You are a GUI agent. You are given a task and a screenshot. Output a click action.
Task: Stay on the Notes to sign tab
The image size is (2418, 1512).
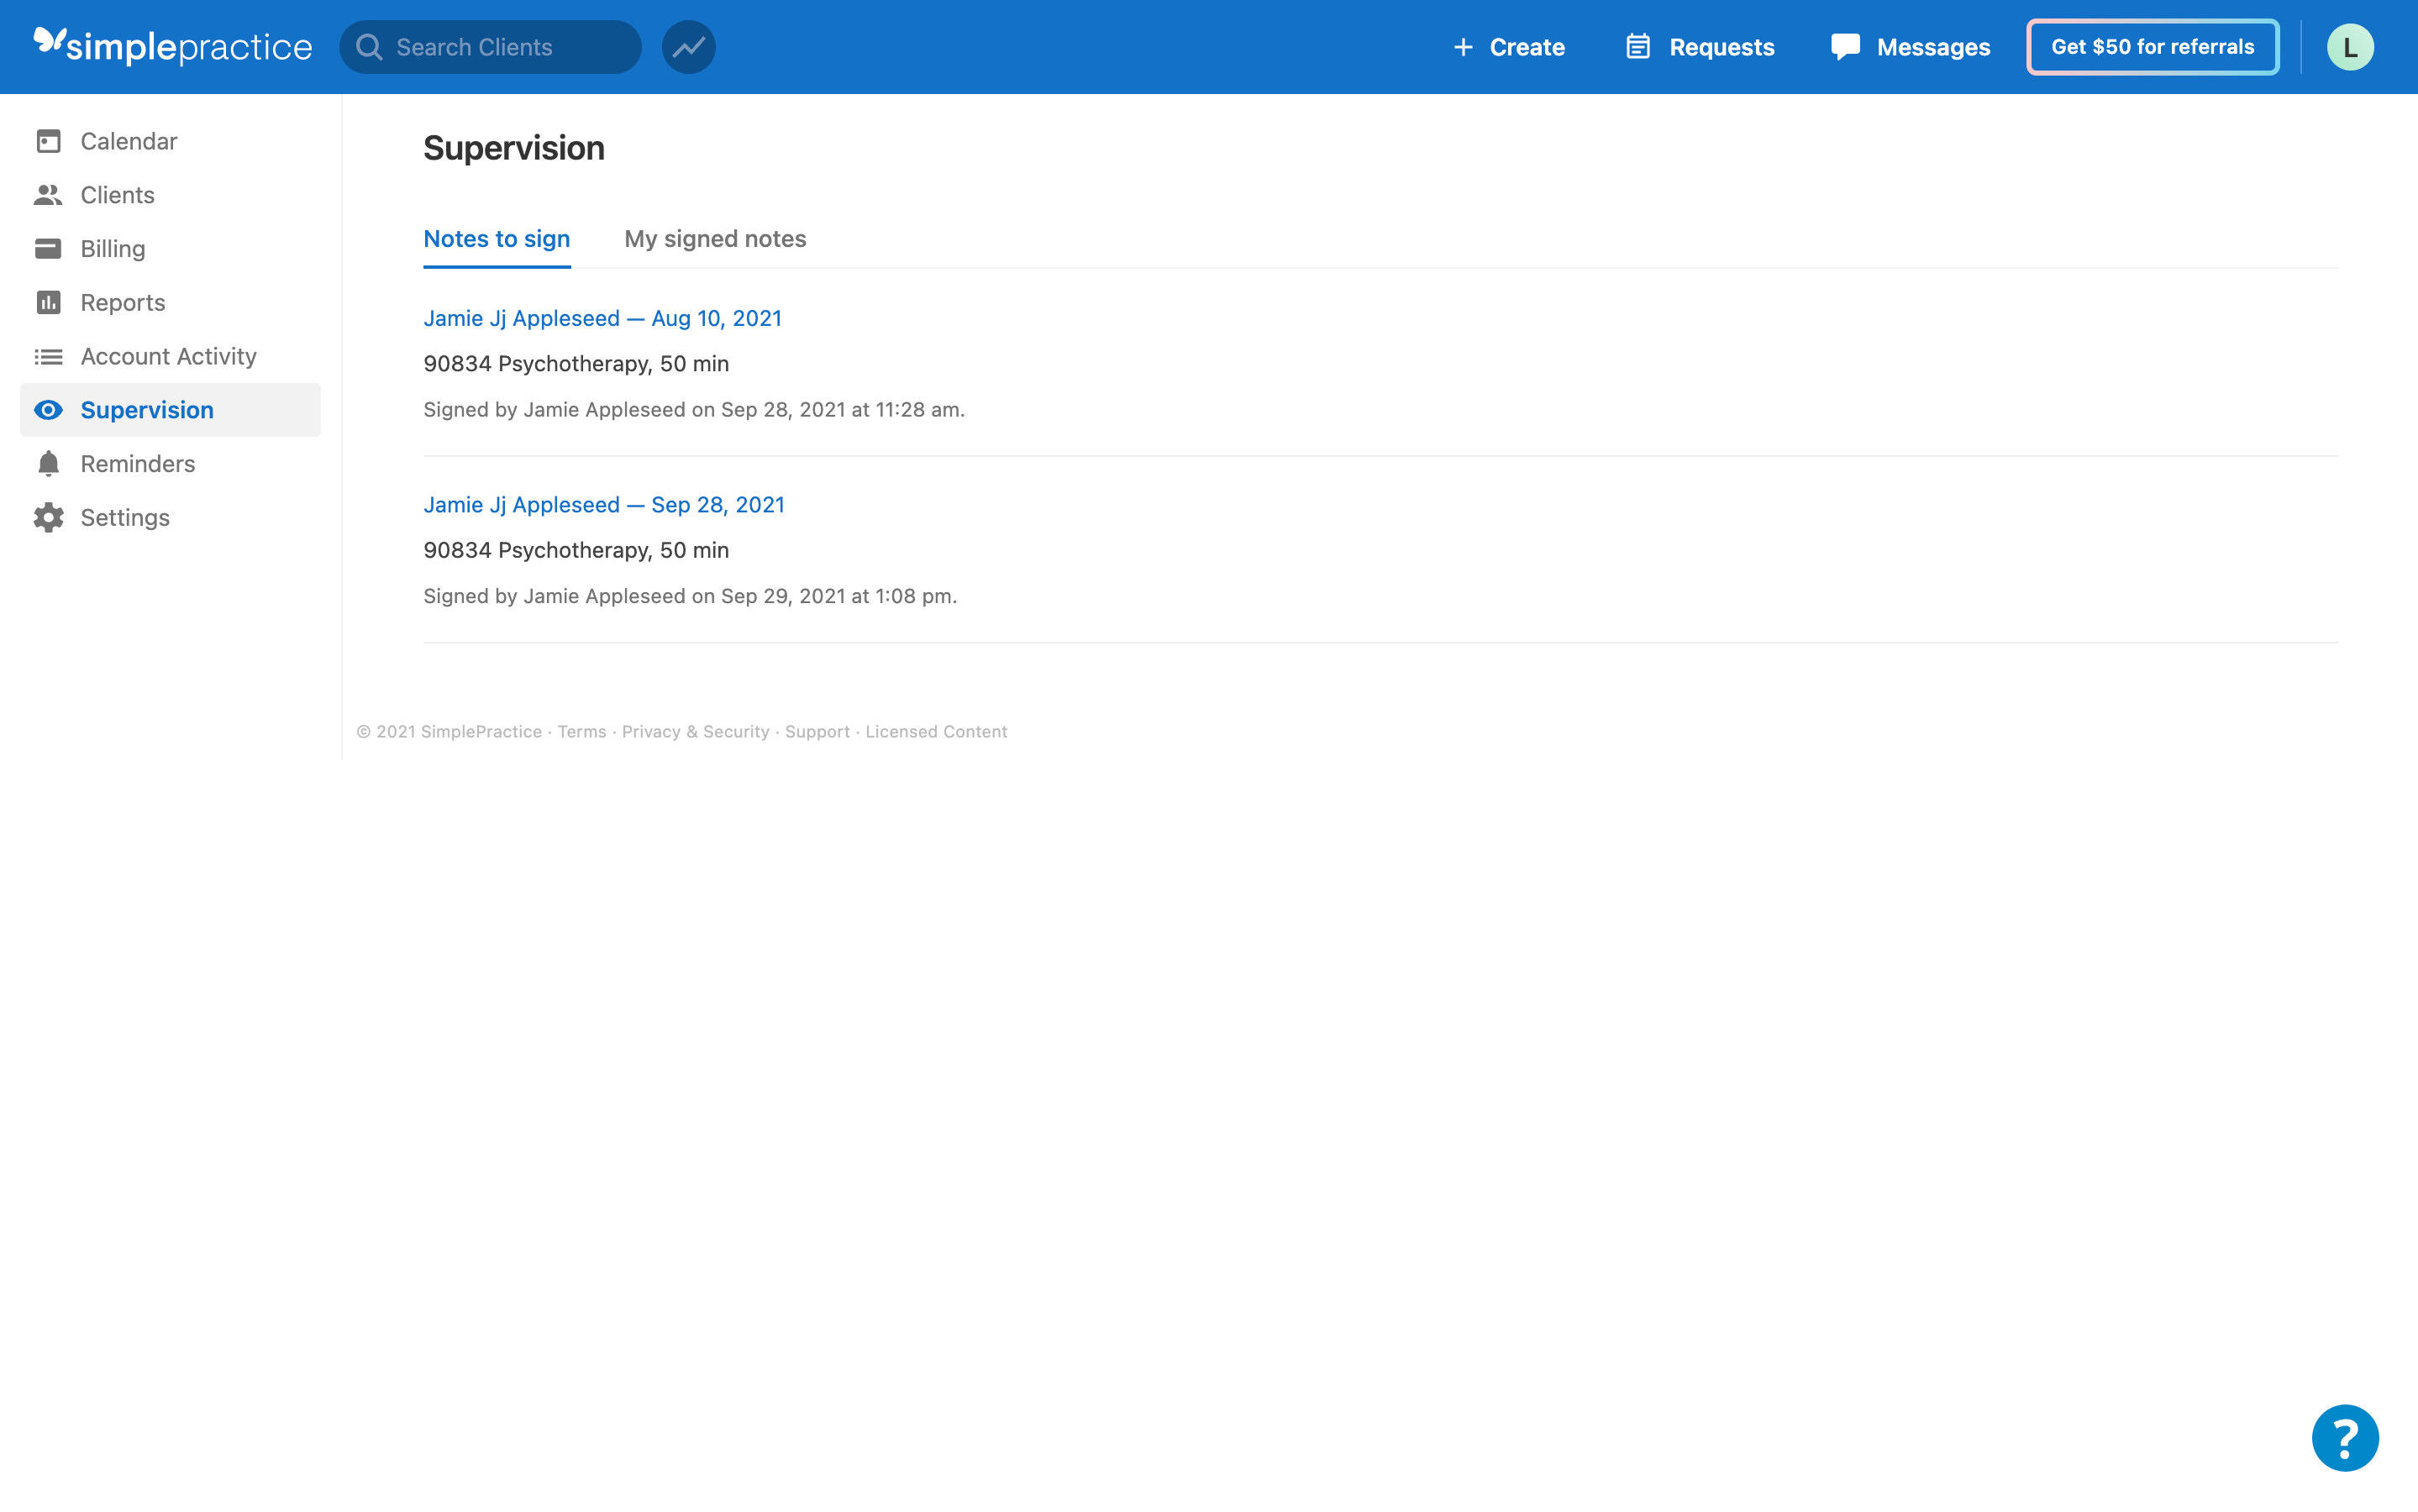point(497,239)
